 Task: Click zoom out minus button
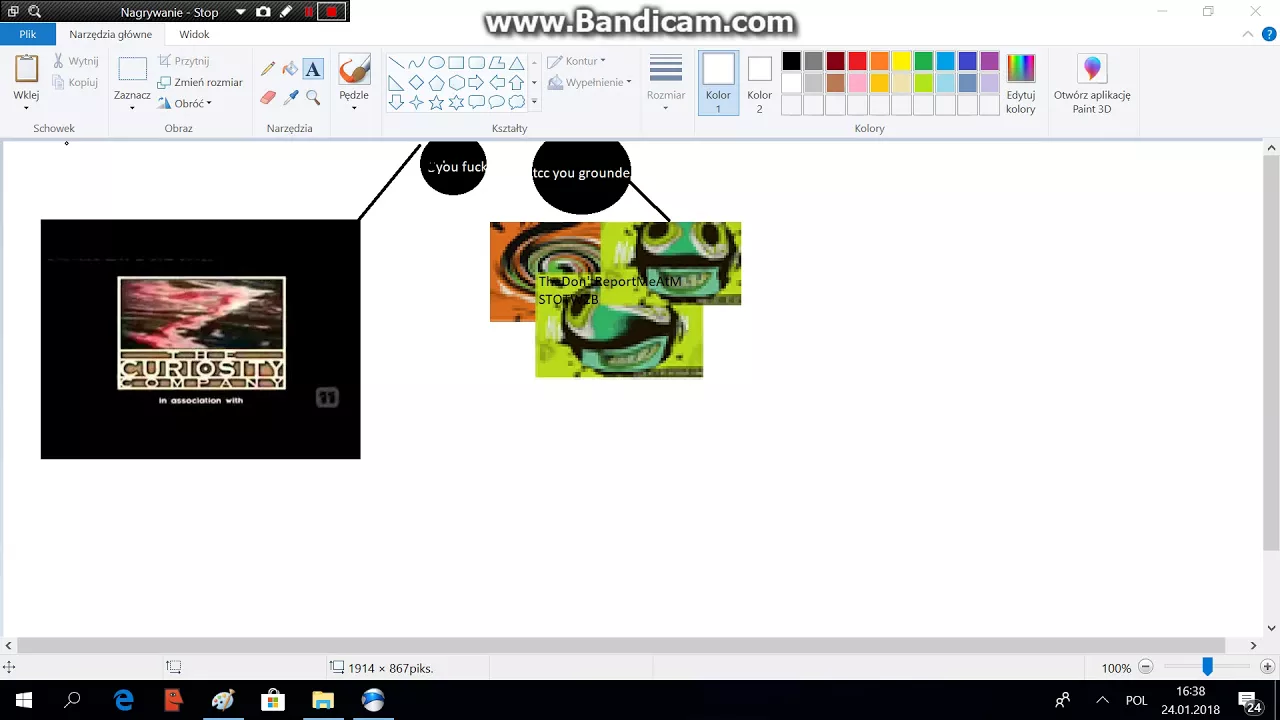pos(1146,667)
